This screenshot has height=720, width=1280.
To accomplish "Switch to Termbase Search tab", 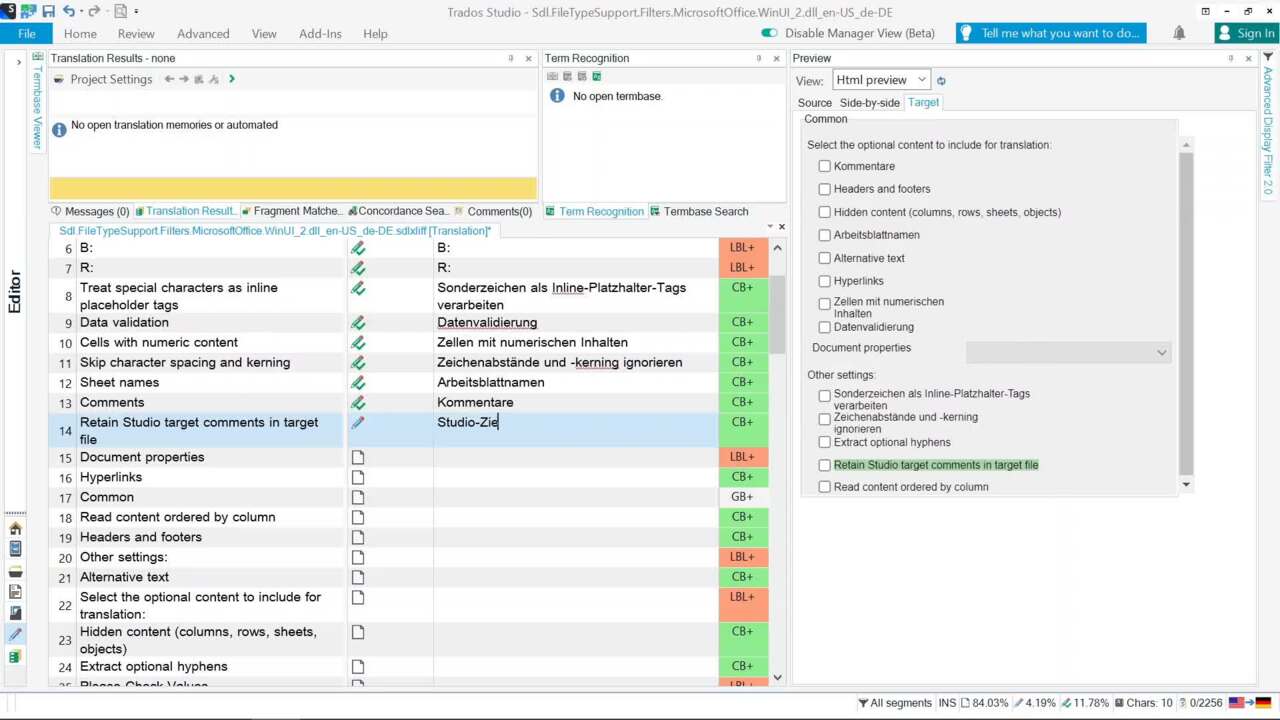I will click(x=698, y=211).
